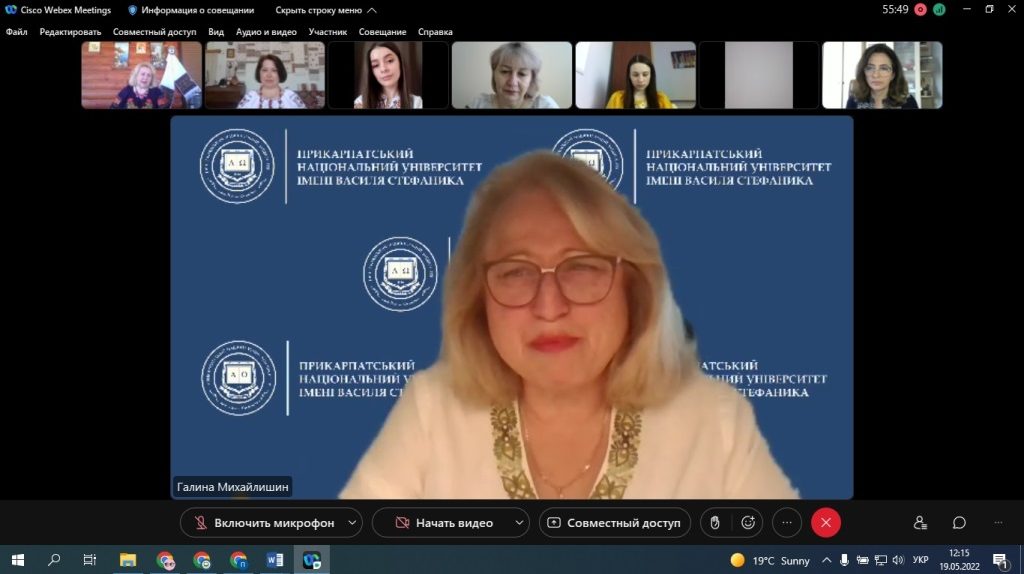The height and width of the screenshot is (574, 1024).
Task: Click the raise hand gesture icon
Action: point(714,522)
